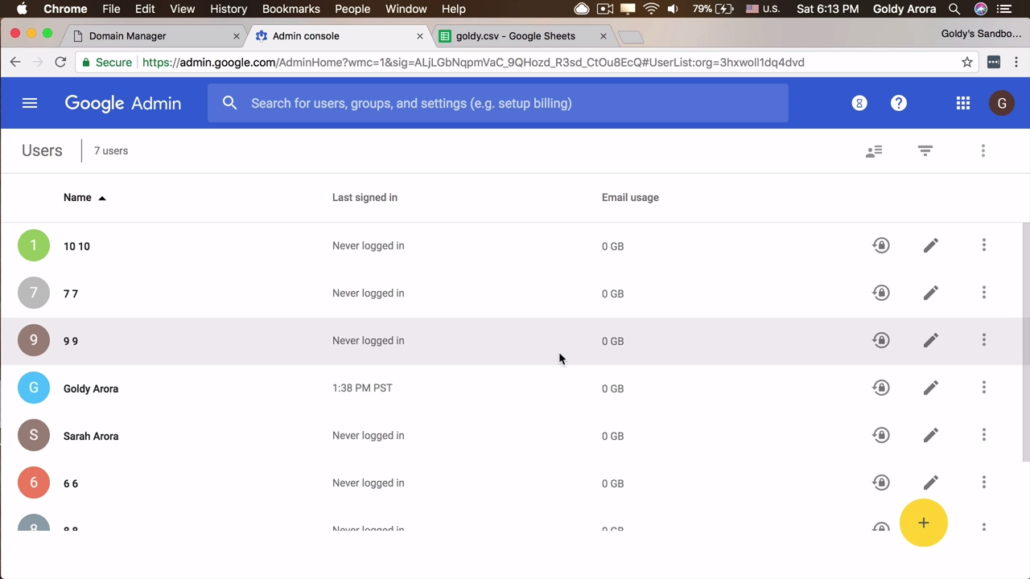The height and width of the screenshot is (579, 1030).
Task: Click the Google Admin logo
Action: pyautogui.click(x=123, y=103)
